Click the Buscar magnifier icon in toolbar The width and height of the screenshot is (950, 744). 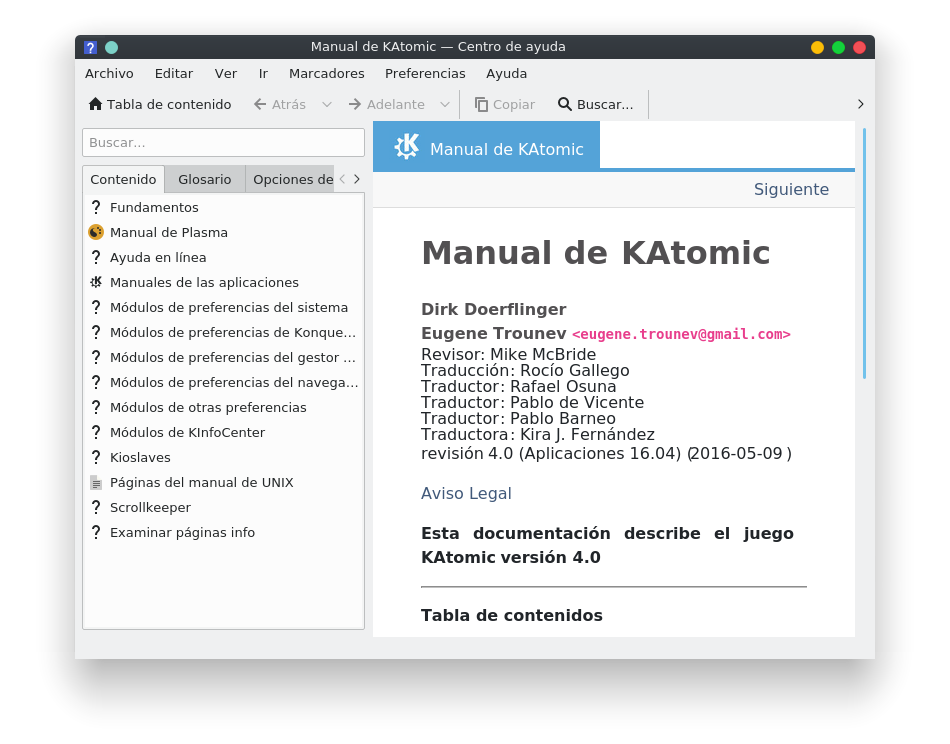point(565,104)
